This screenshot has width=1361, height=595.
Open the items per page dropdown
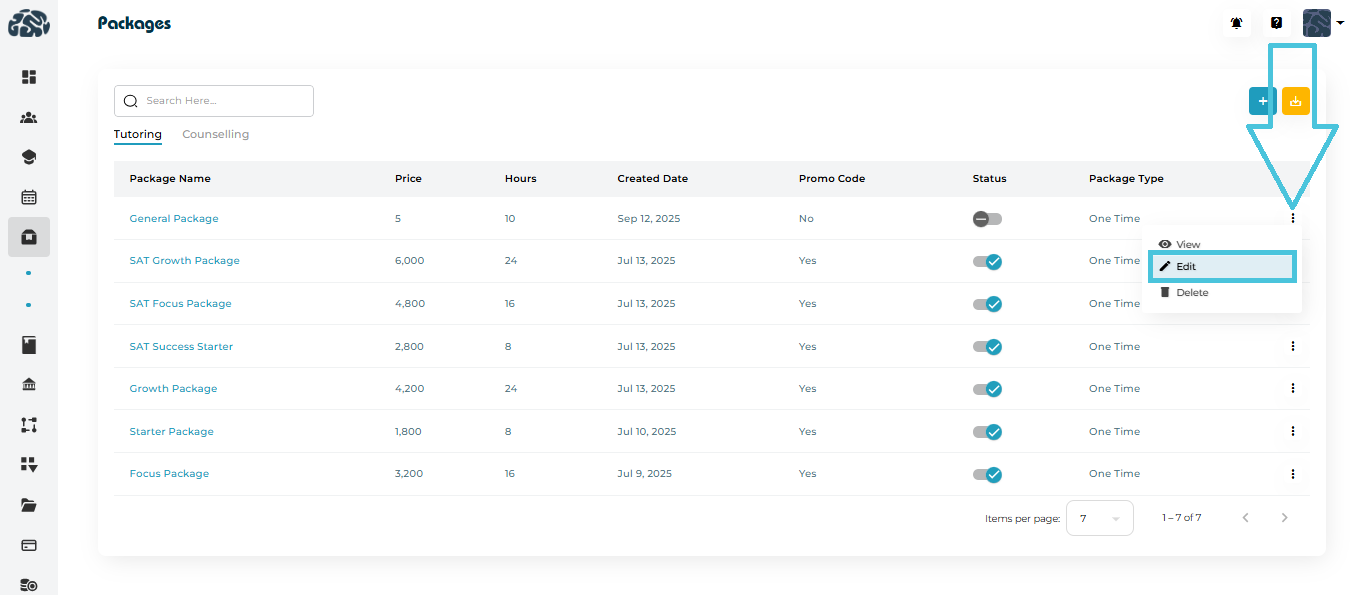pos(1099,518)
